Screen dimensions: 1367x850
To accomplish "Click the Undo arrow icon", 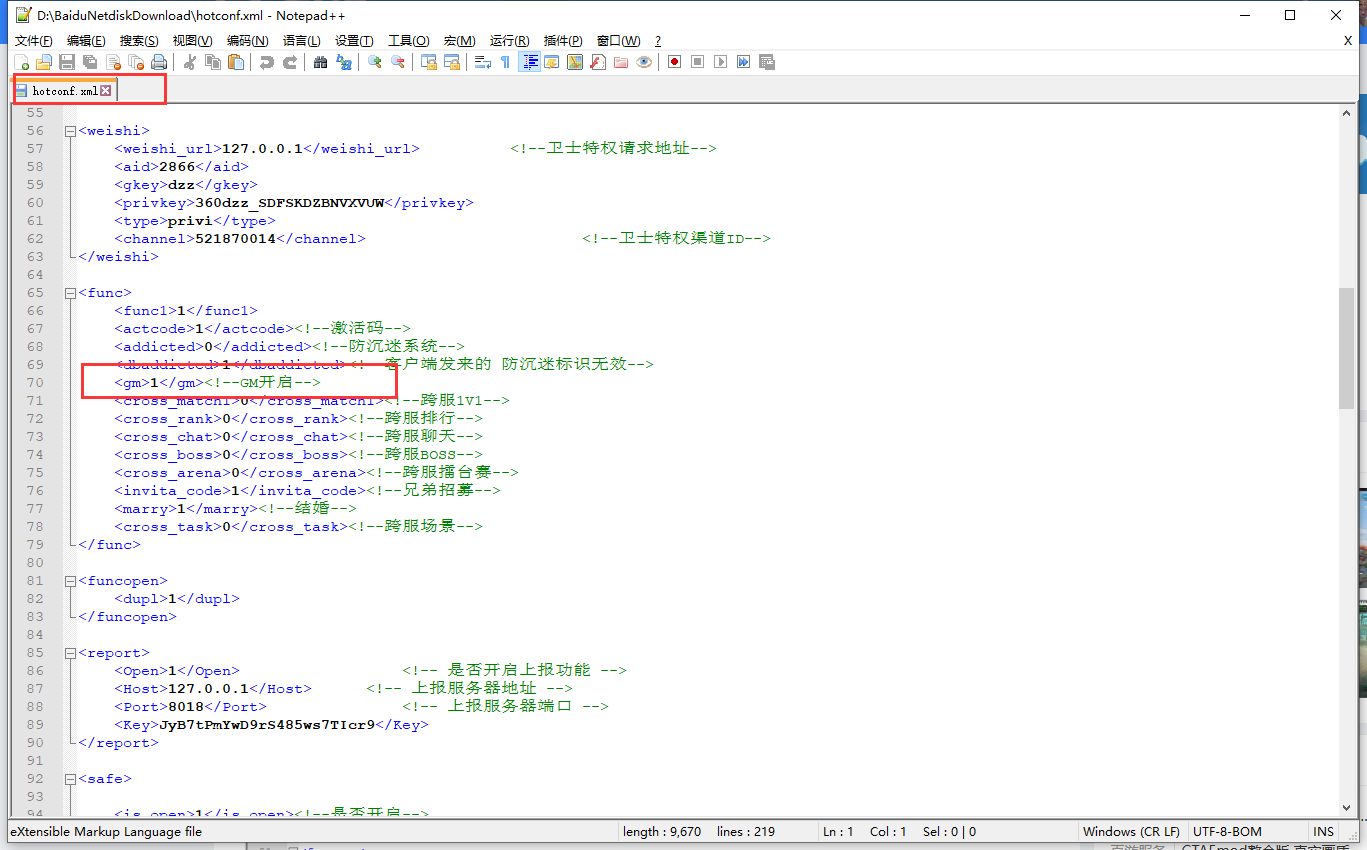I will point(266,62).
